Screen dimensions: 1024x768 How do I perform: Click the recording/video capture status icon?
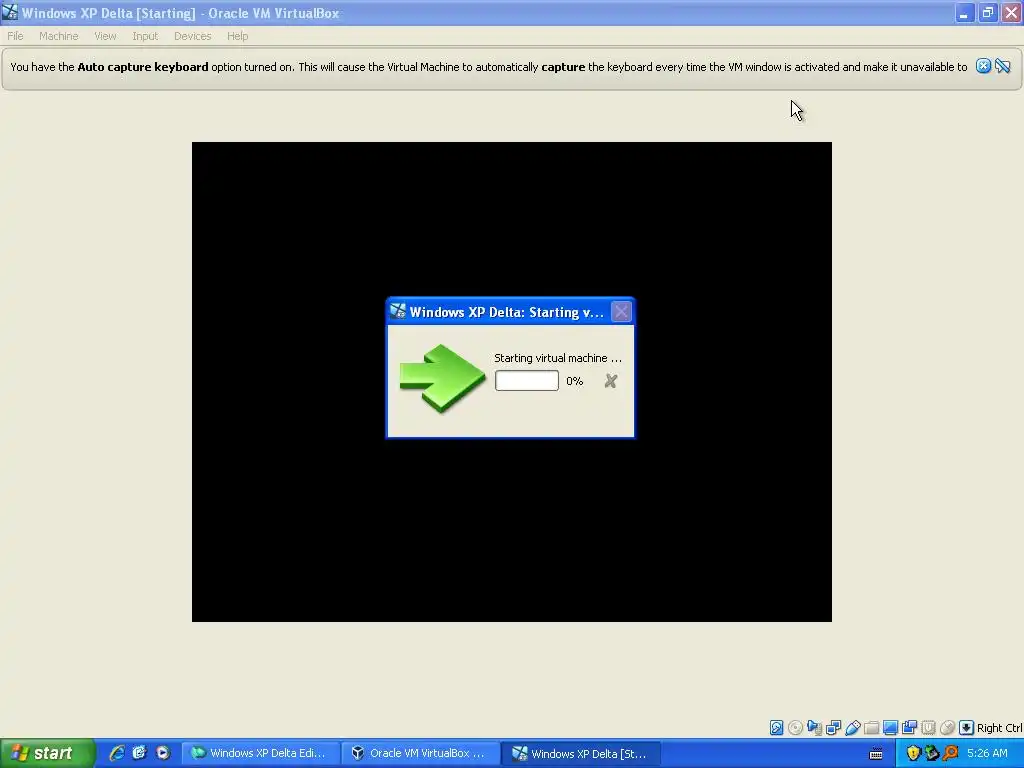909,728
